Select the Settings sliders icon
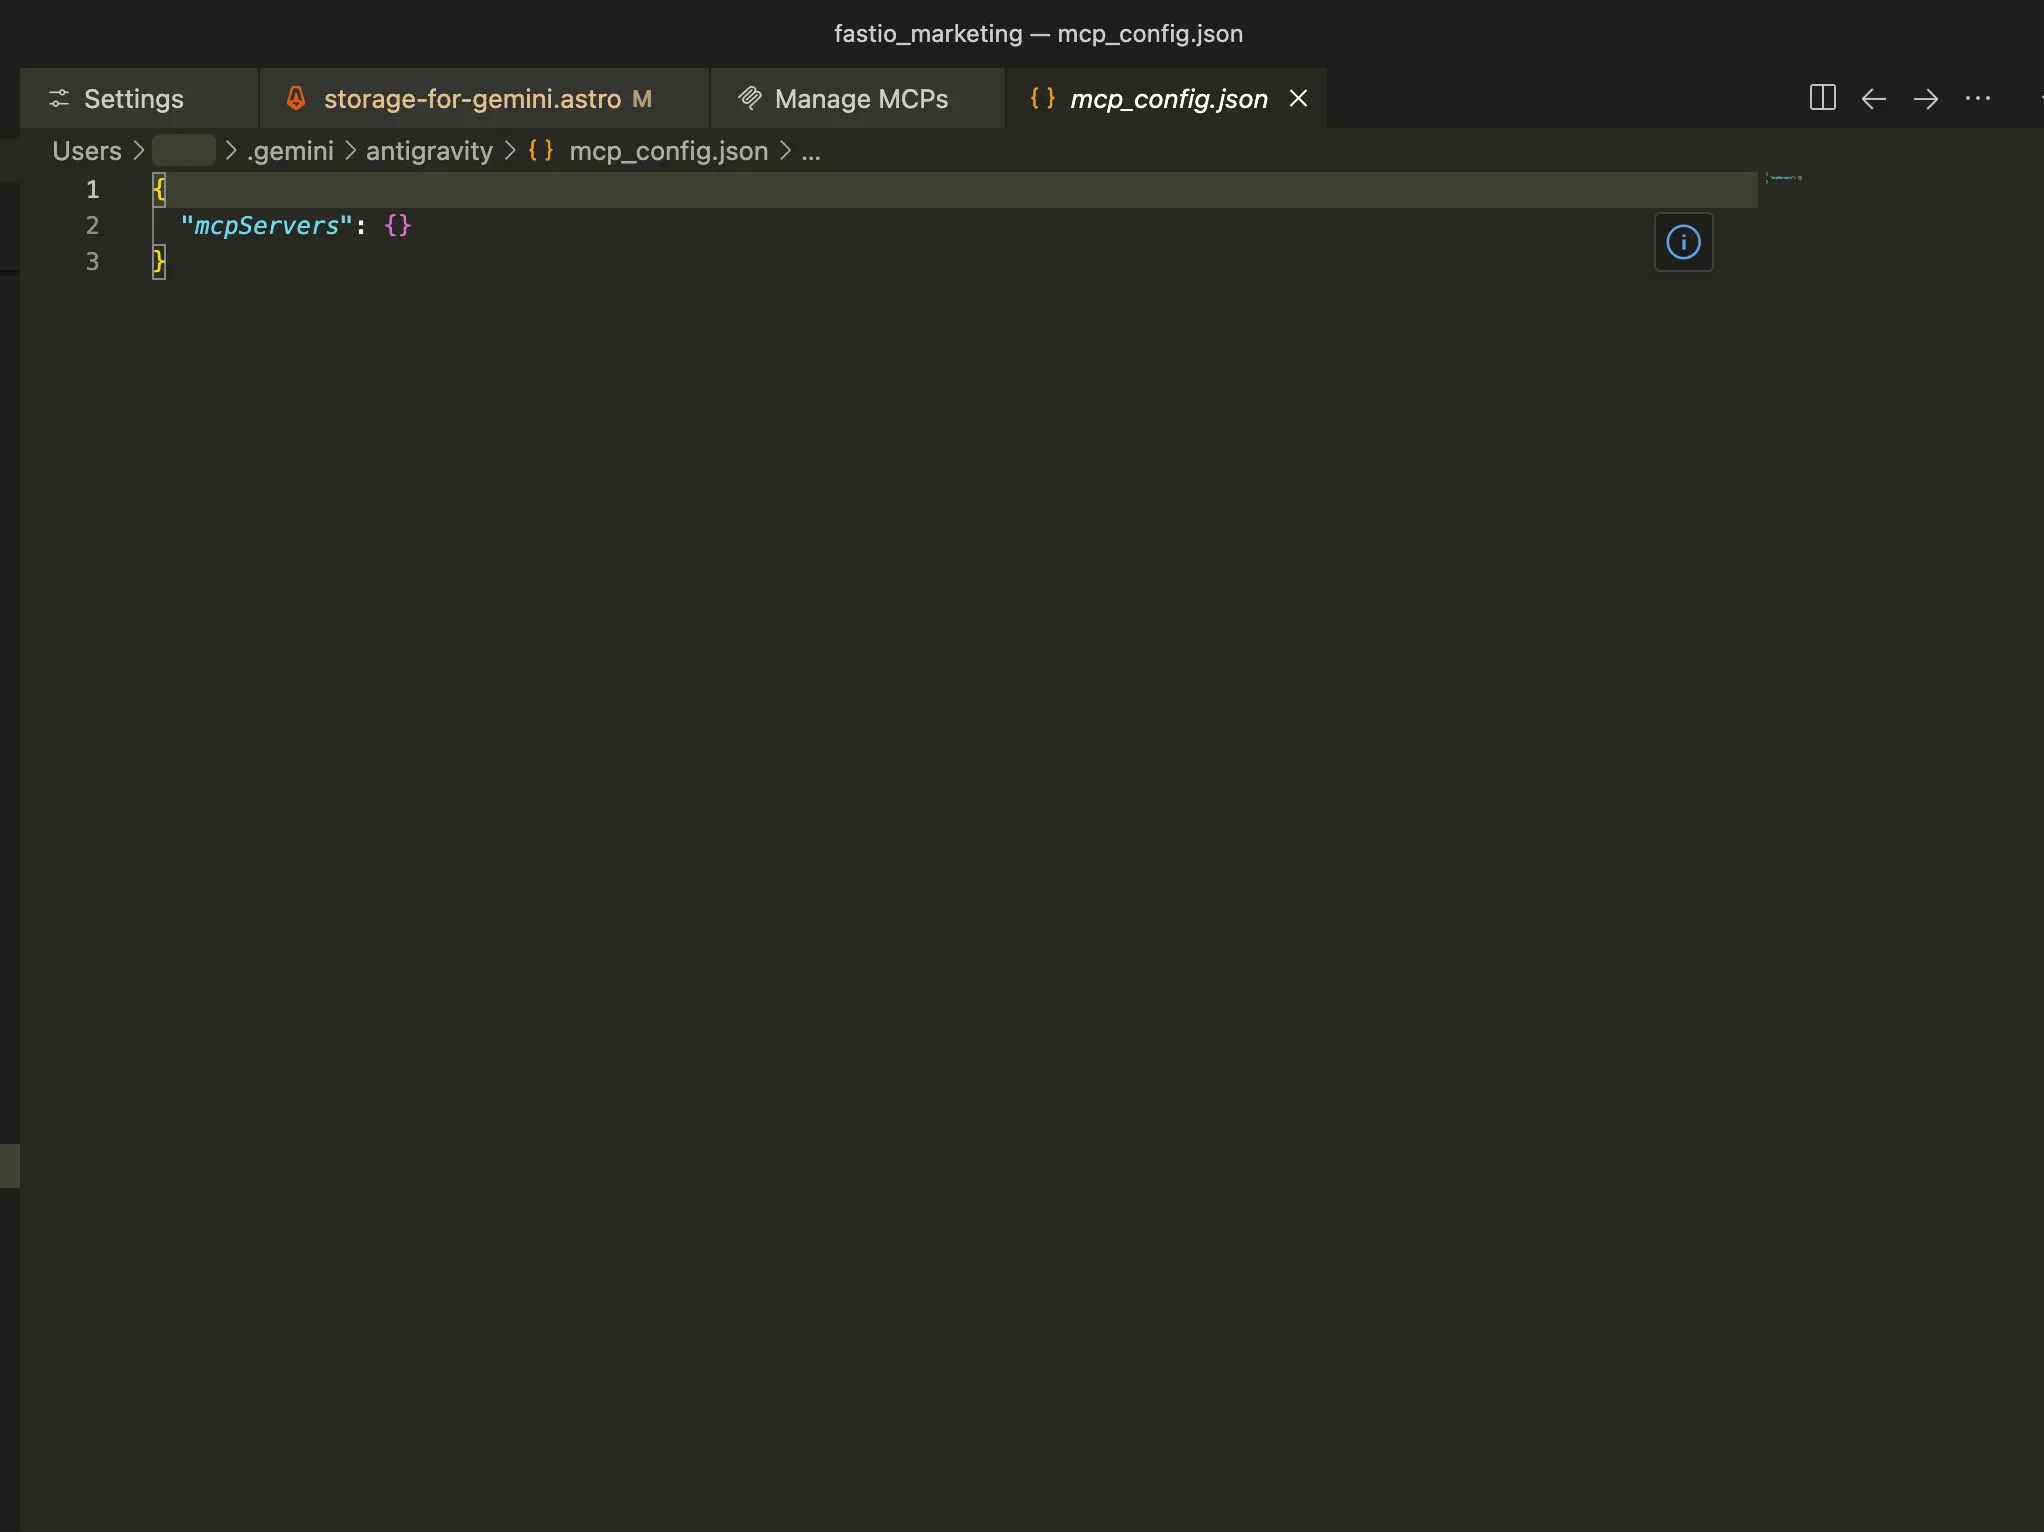The image size is (2044, 1532). (59, 98)
